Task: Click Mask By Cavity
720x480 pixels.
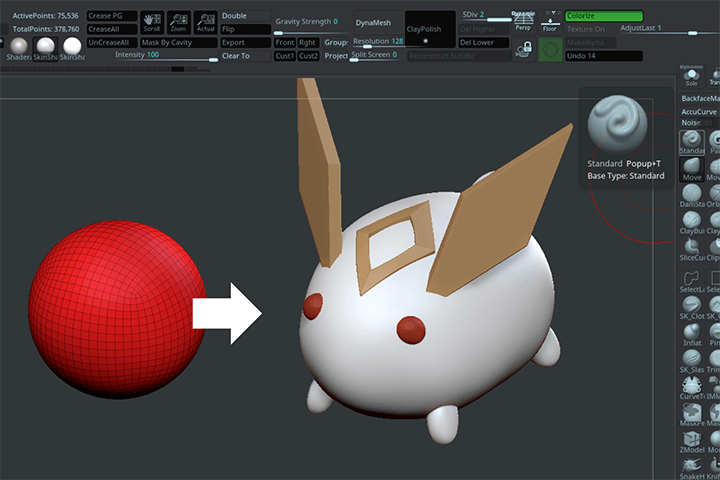Action: click(x=179, y=42)
